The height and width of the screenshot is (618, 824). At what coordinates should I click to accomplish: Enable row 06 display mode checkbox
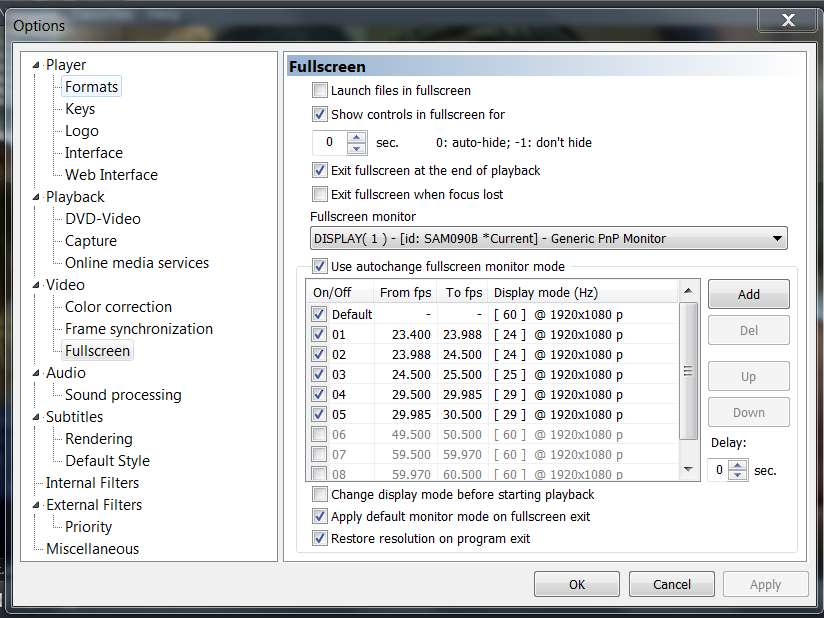pyautogui.click(x=318, y=434)
